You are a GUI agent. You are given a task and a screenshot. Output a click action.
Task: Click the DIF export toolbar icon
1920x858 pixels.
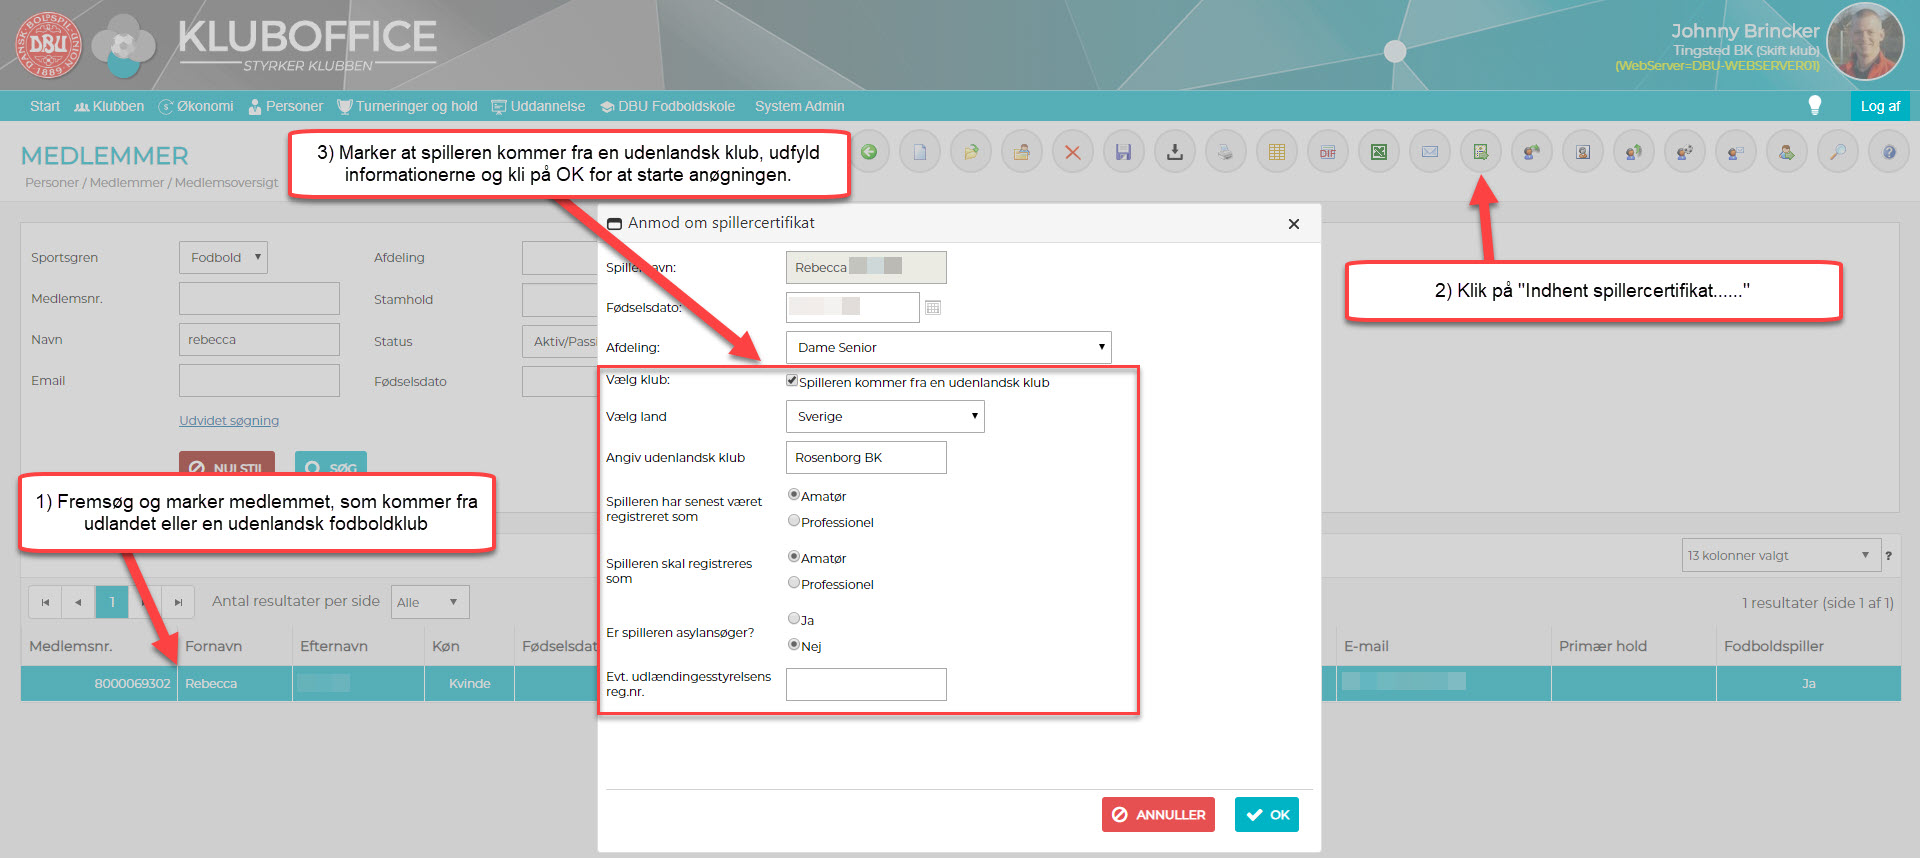(1328, 152)
